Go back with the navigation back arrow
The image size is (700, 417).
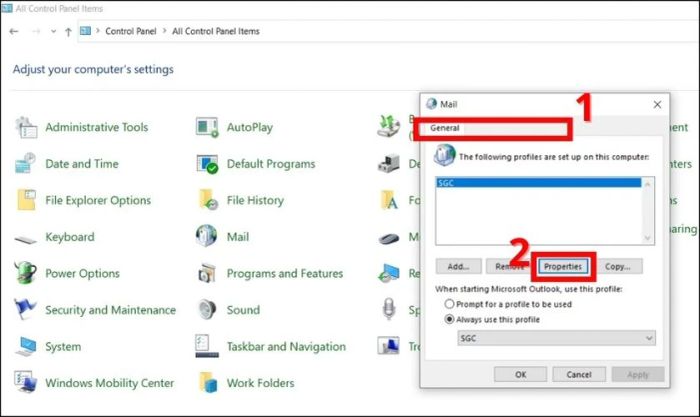14,31
